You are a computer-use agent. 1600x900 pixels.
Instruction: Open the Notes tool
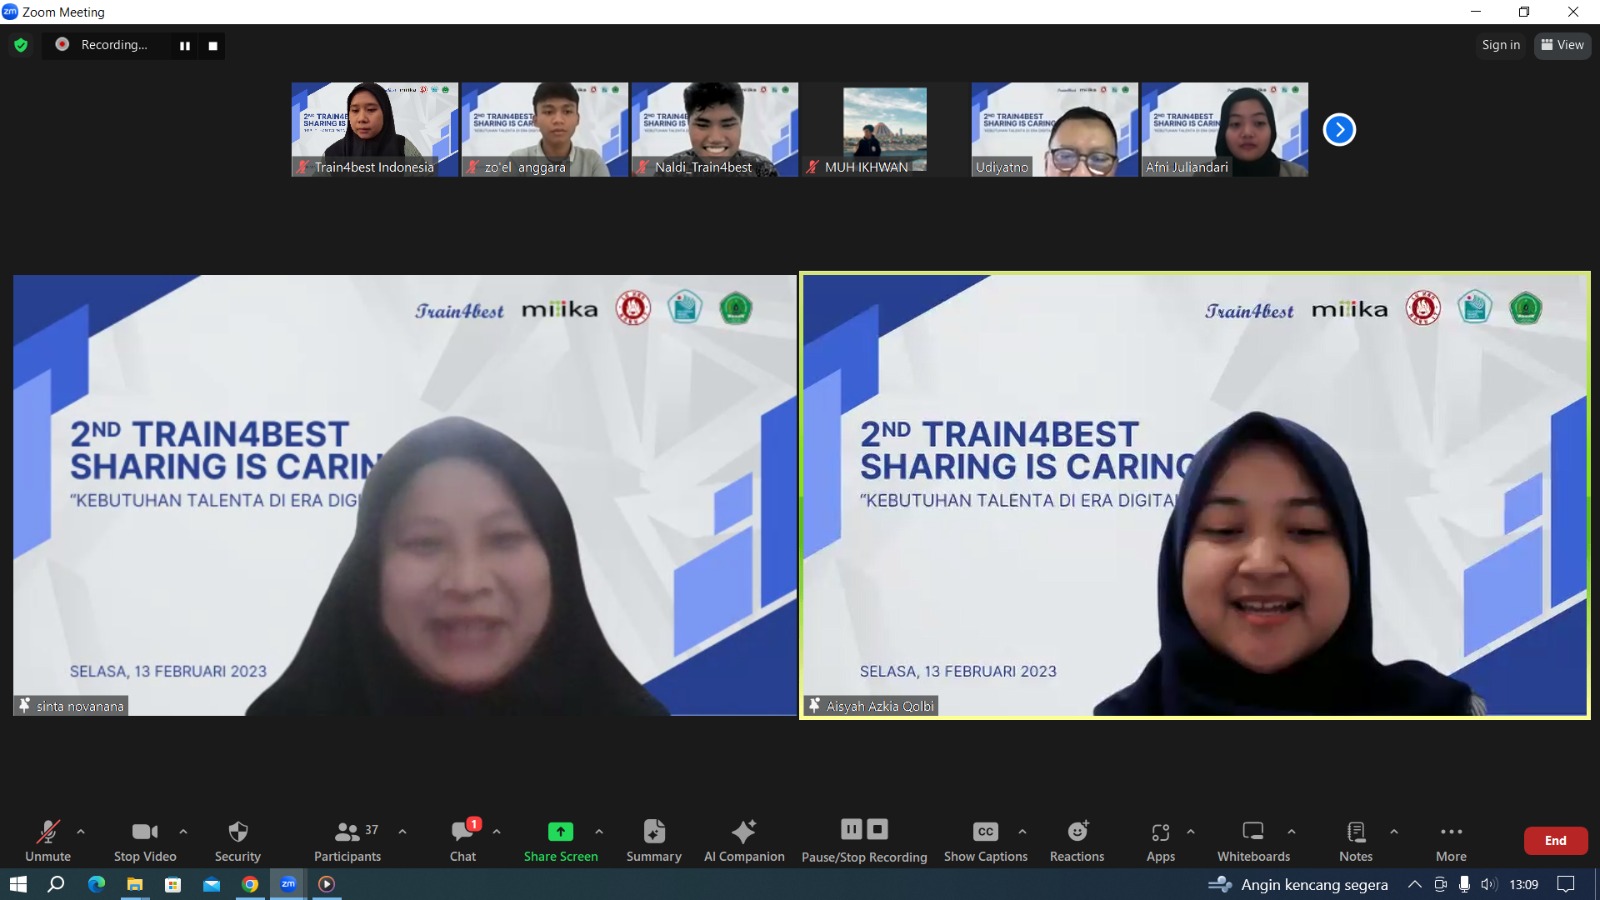point(1355,840)
